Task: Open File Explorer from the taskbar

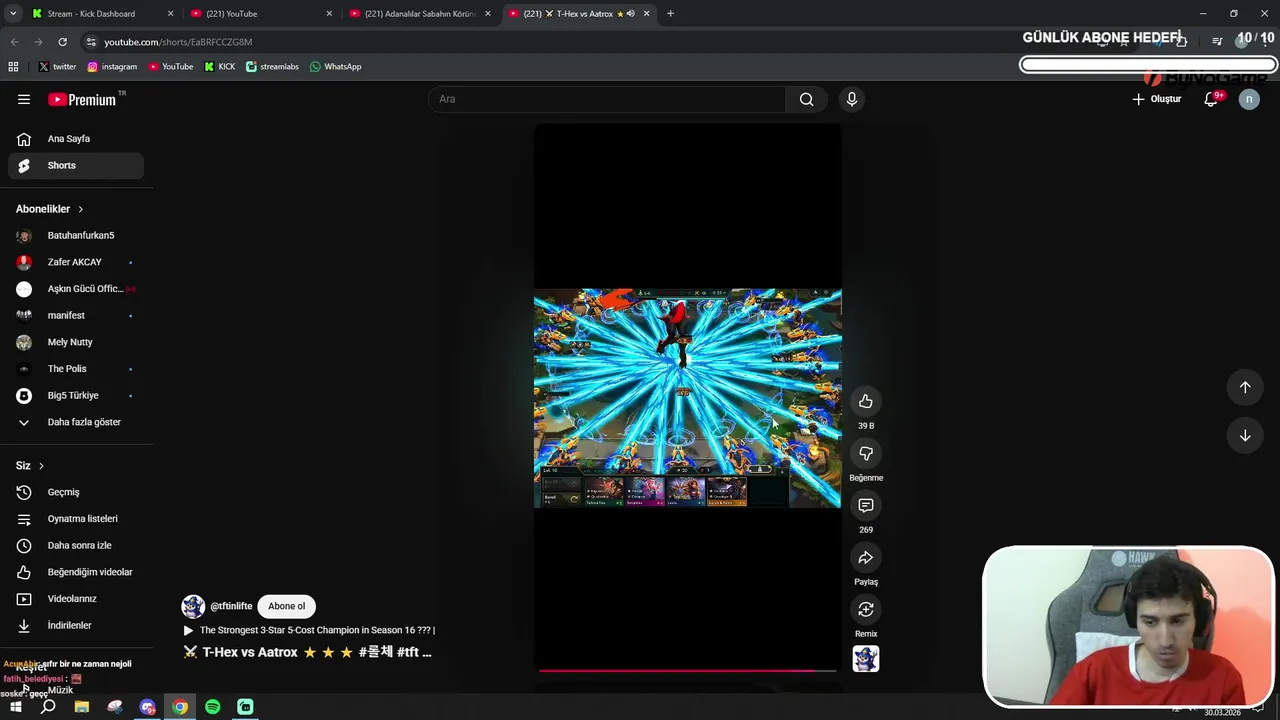Action: (82, 707)
